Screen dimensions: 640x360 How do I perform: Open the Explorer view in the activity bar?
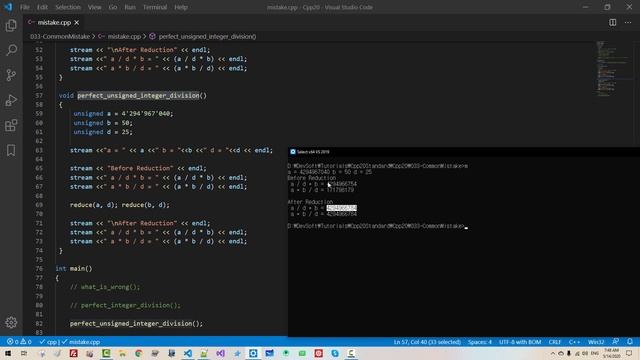(x=11, y=25)
